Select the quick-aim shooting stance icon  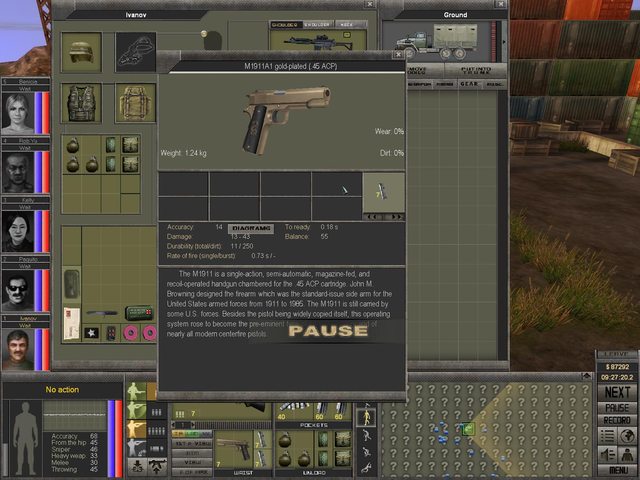(136, 411)
